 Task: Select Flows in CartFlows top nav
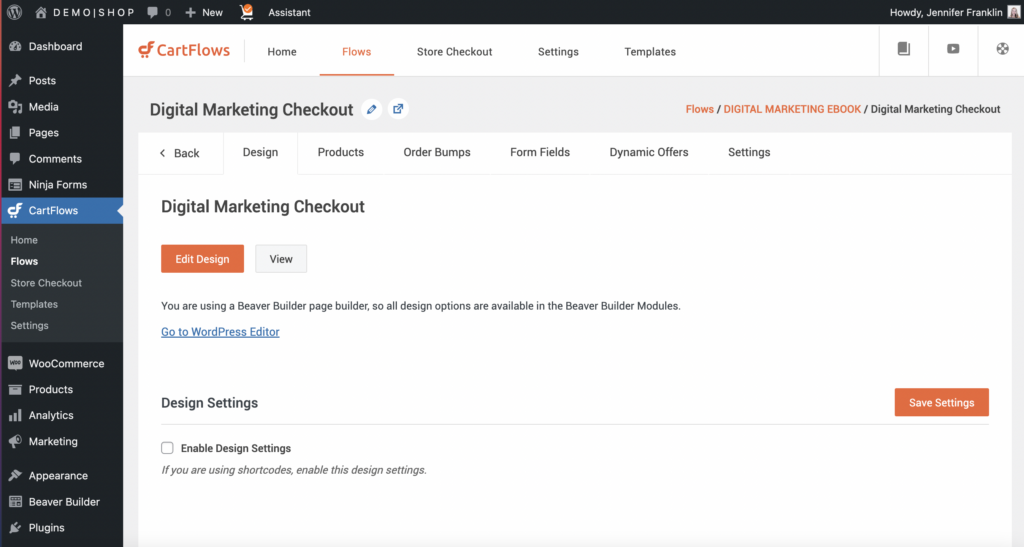pyautogui.click(x=357, y=52)
